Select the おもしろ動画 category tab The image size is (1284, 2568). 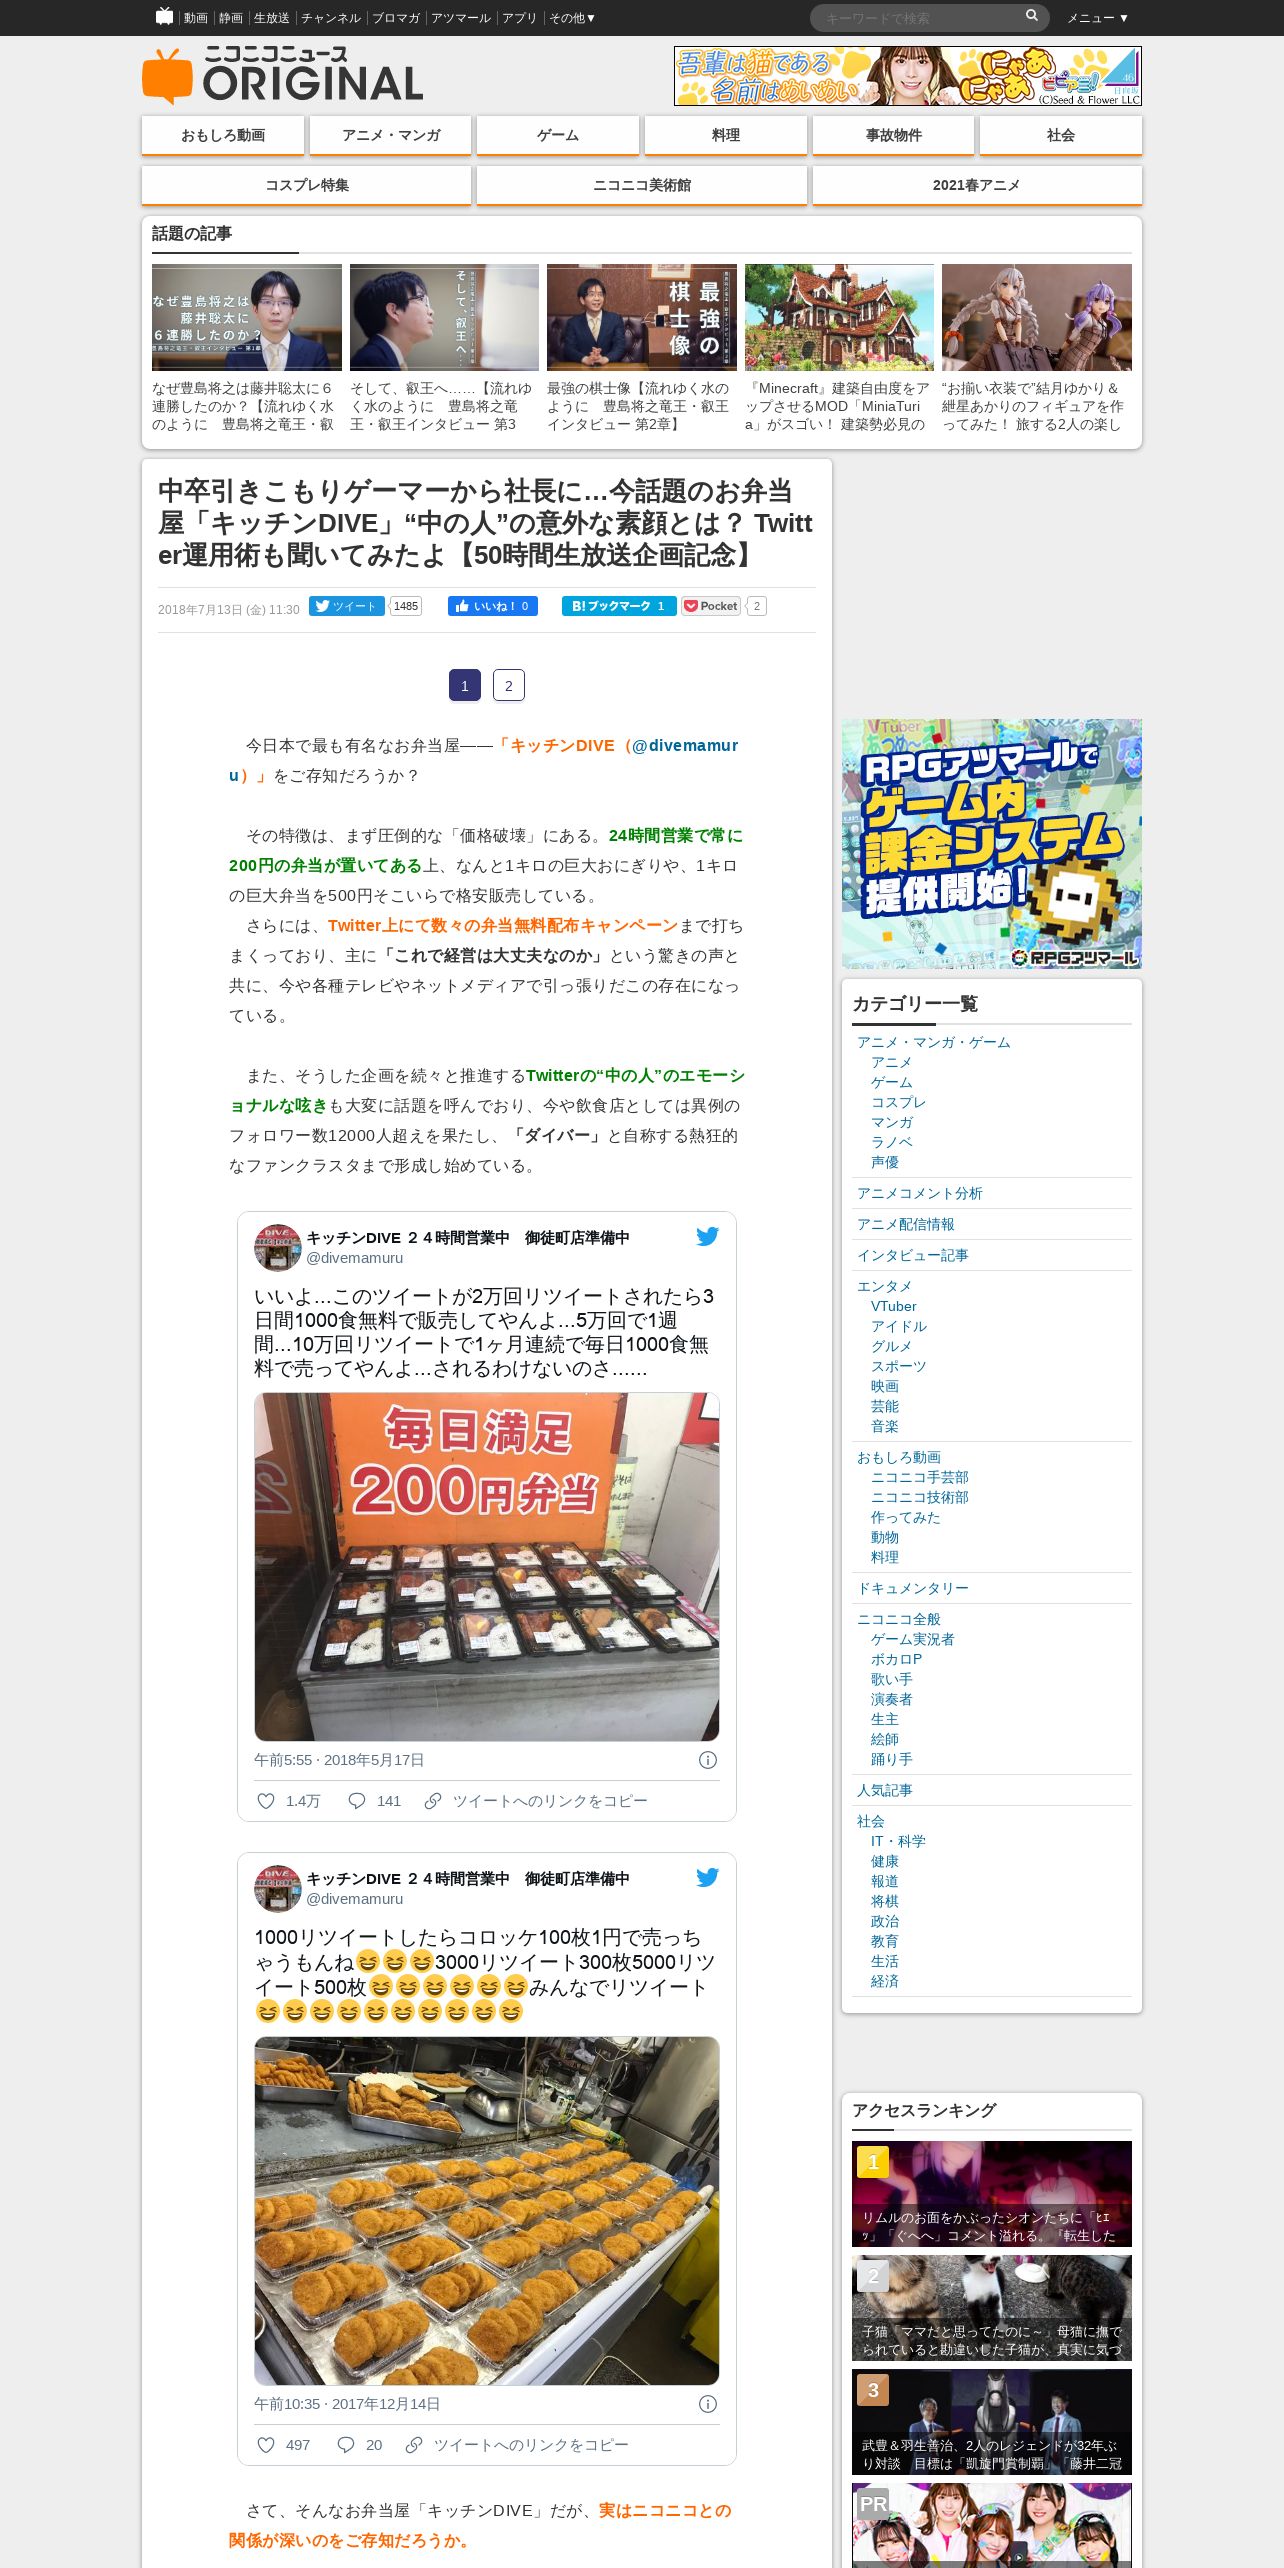(223, 135)
